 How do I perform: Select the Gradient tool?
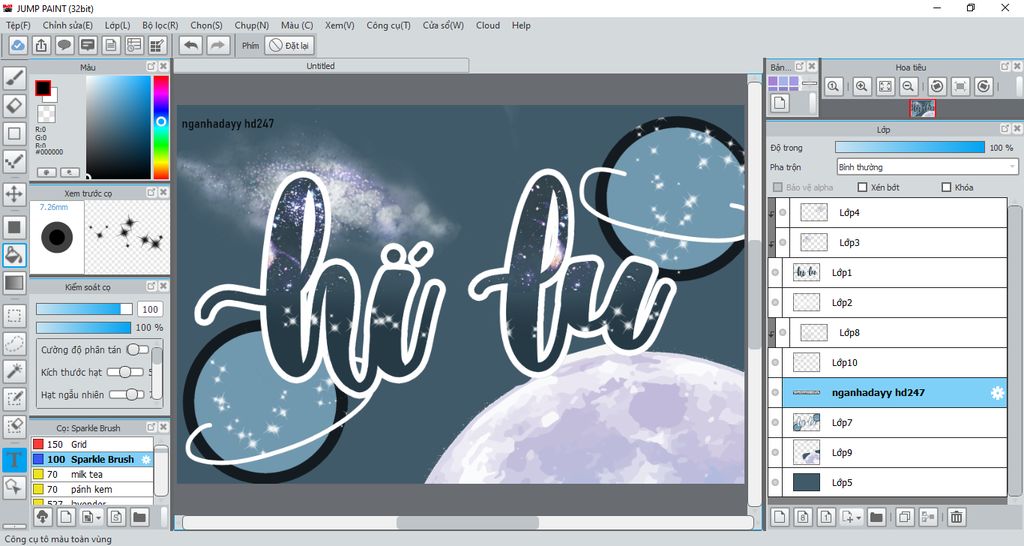pyautogui.click(x=14, y=282)
